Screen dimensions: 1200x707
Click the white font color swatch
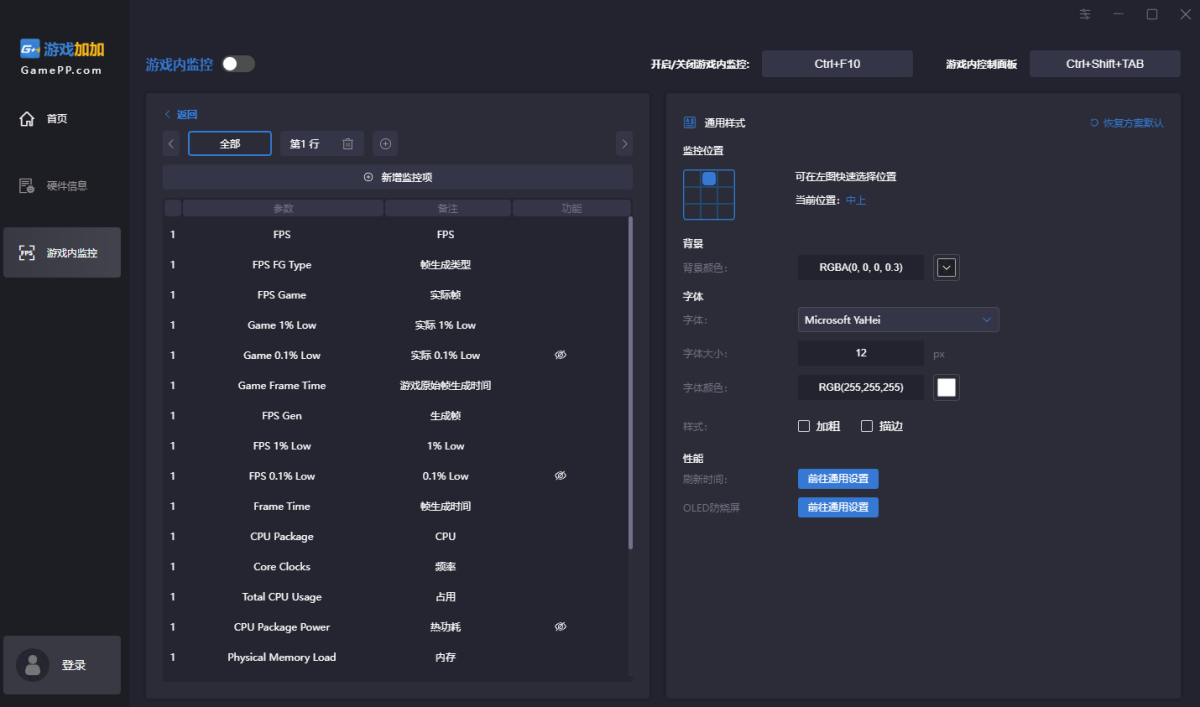(946, 387)
